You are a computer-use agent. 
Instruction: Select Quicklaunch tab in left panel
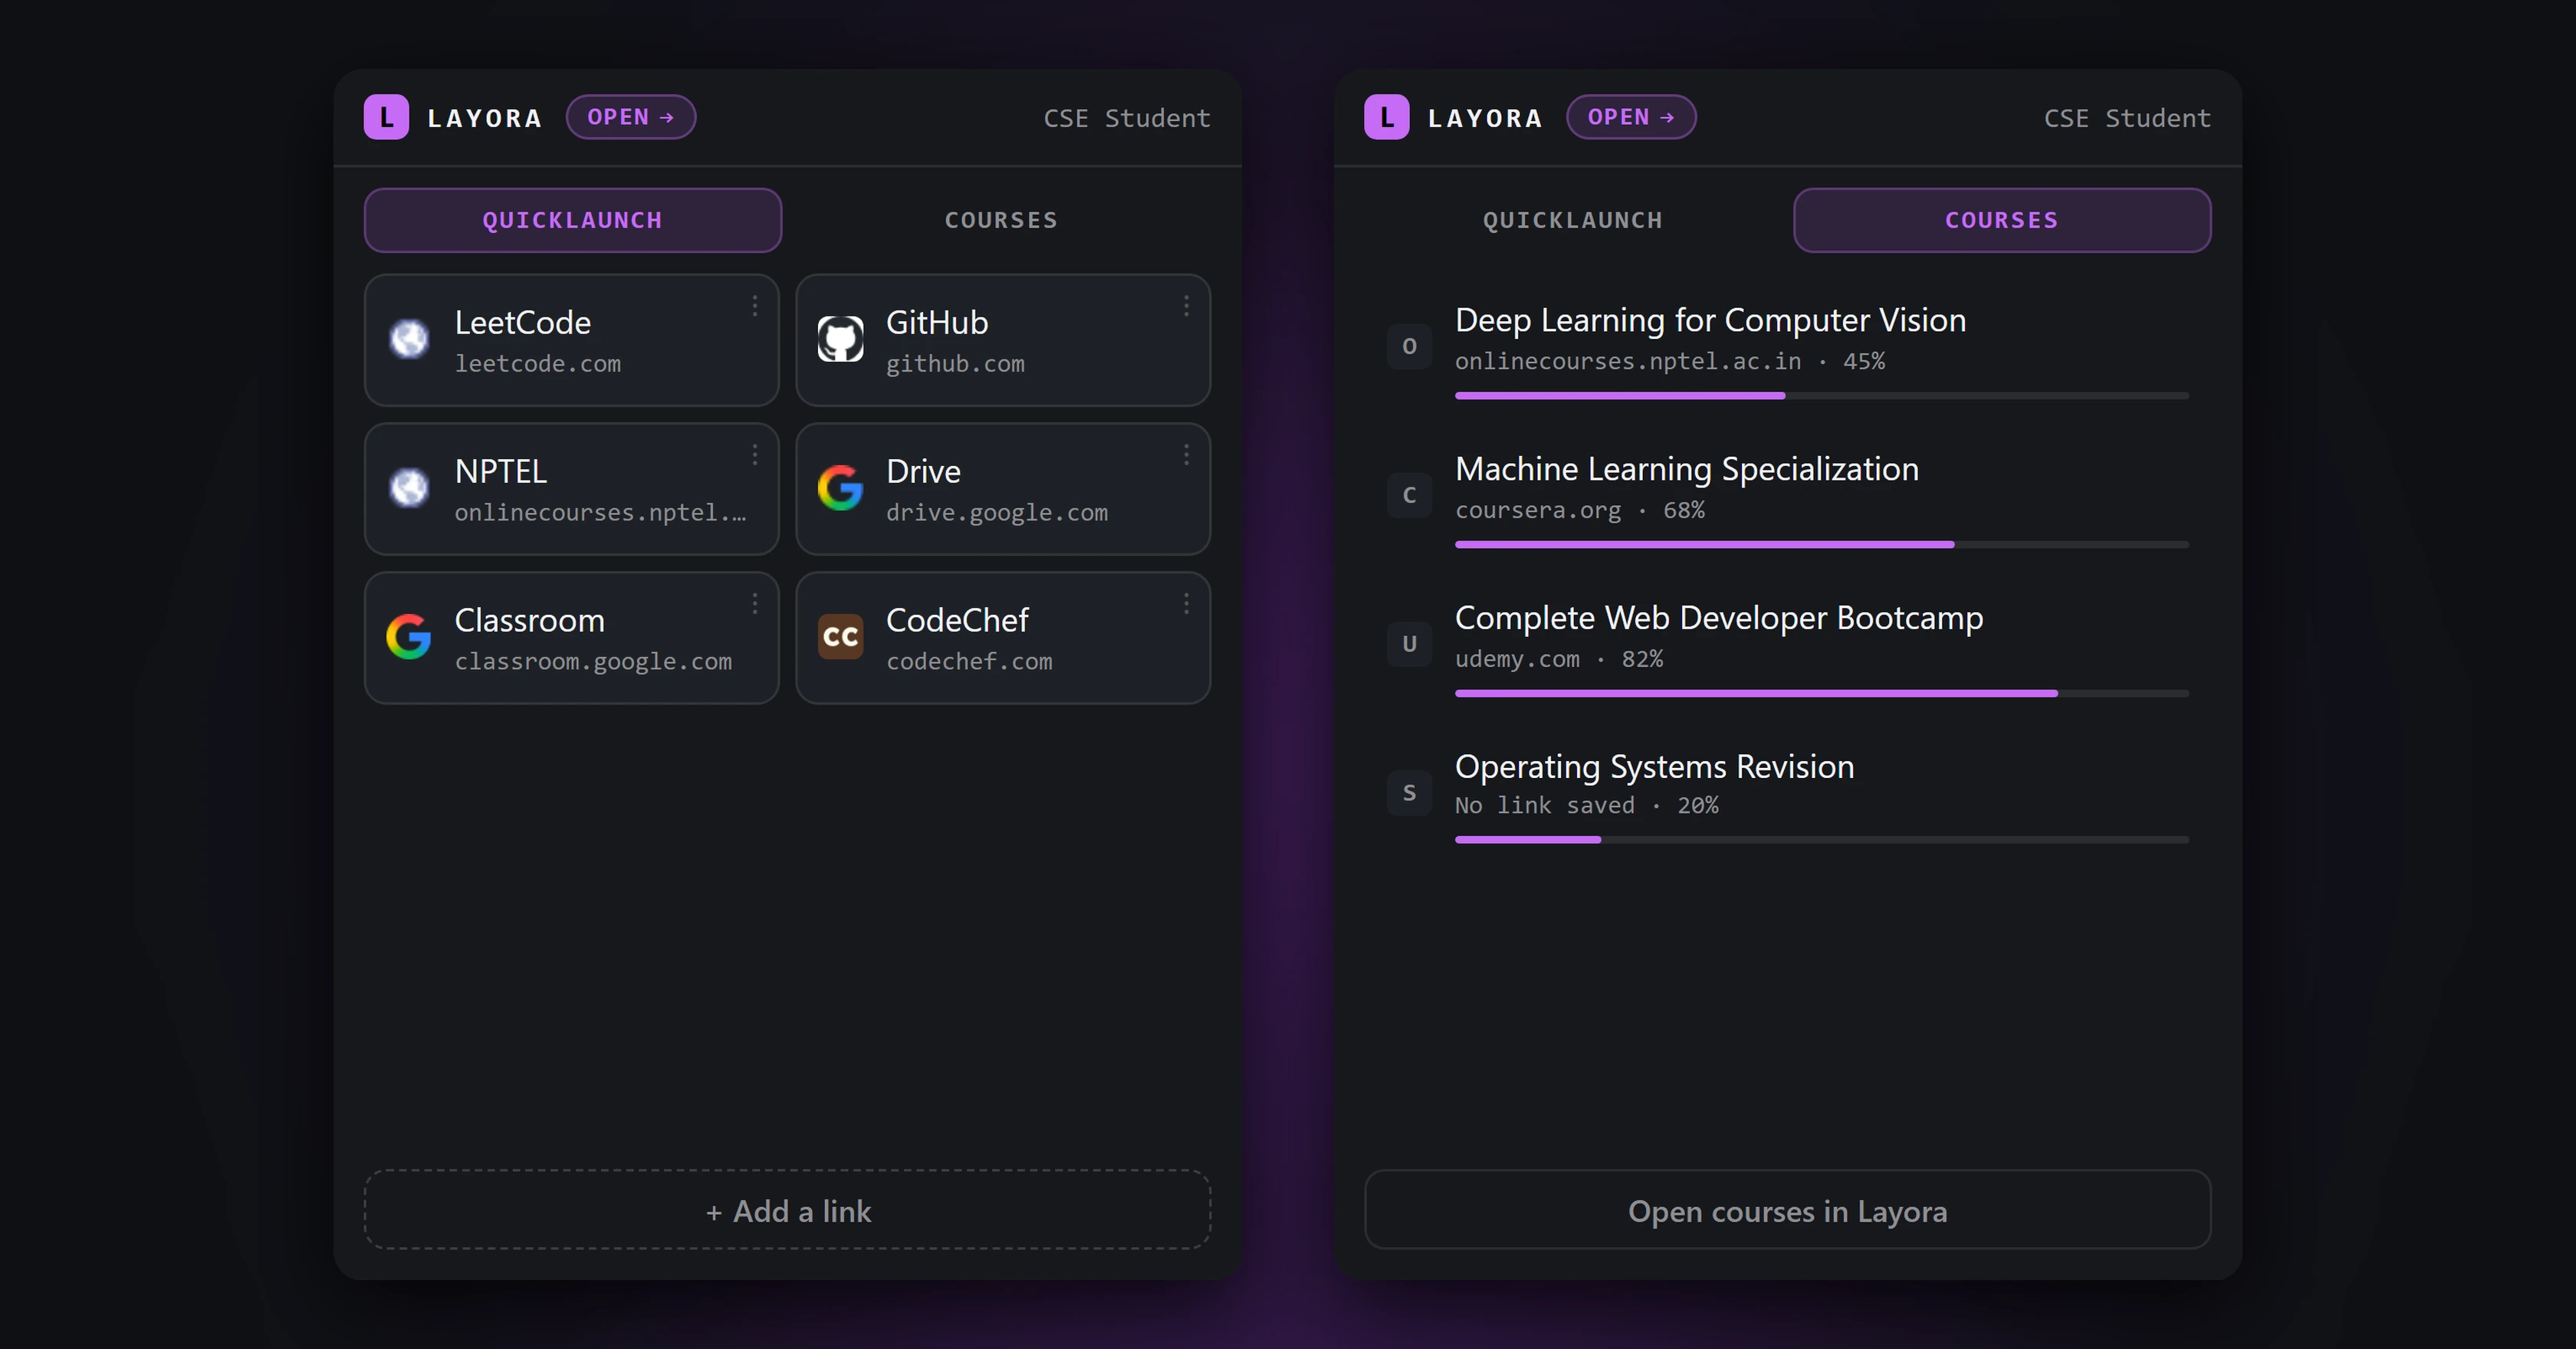click(573, 220)
